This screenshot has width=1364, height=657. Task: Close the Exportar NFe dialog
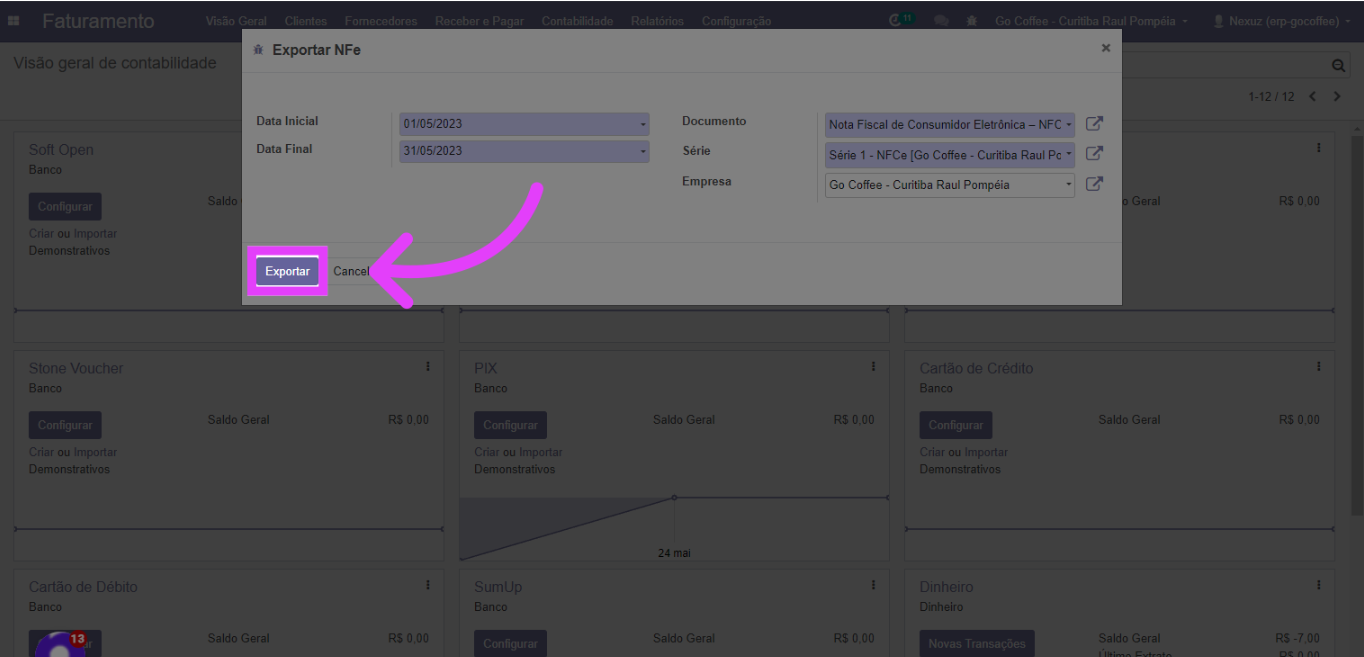[x=1105, y=48]
